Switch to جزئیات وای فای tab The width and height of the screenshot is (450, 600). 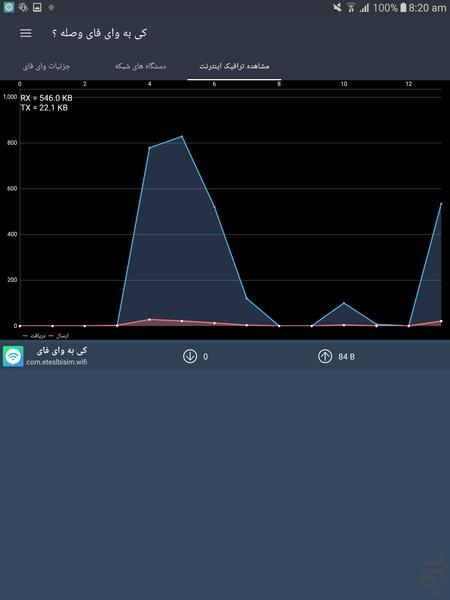click(x=47, y=66)
